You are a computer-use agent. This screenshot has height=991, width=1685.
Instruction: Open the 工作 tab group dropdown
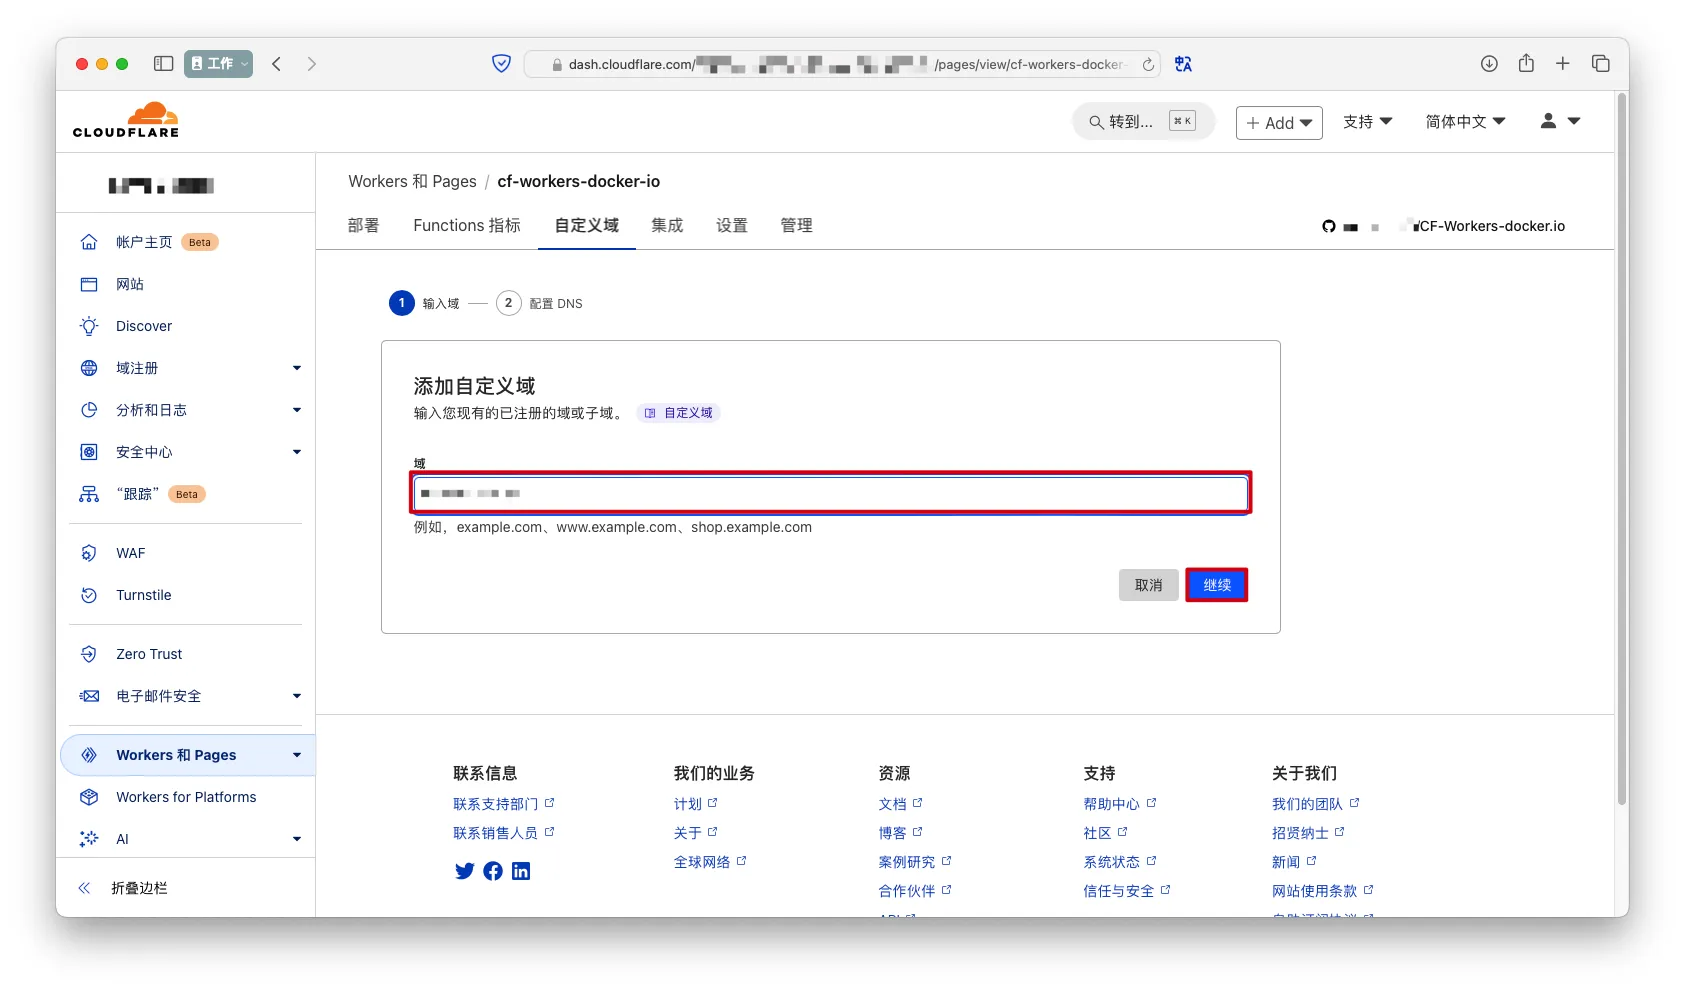click(219, 64)
